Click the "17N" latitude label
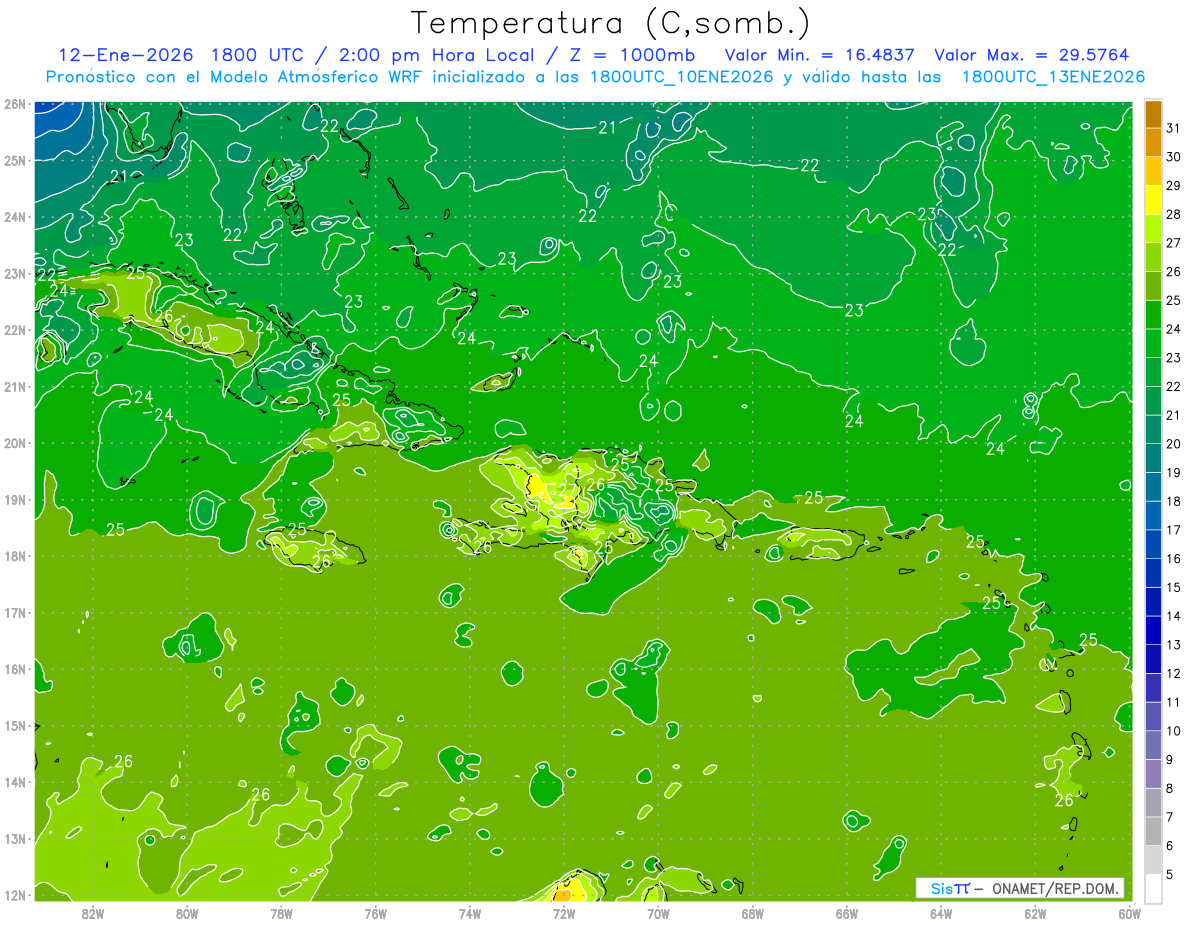The width and height of the screenshot is (1200, 927). (x=14, y=613)
